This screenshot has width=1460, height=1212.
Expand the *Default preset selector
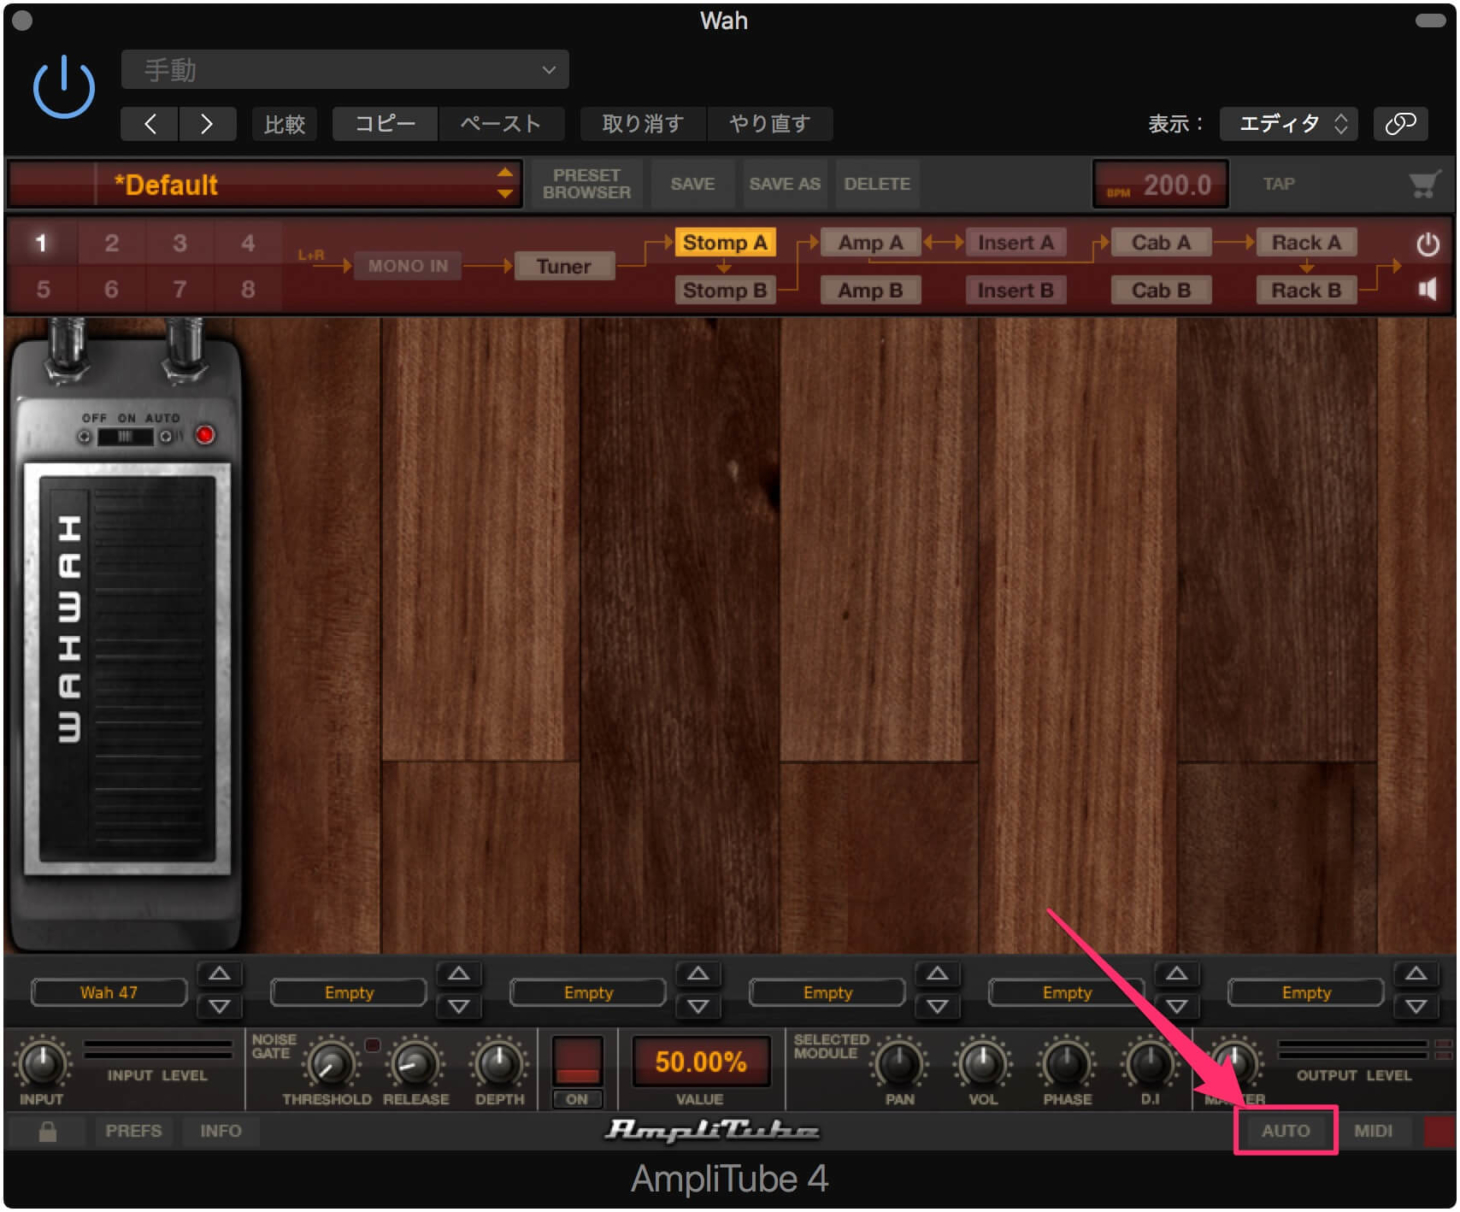point(505,184)
